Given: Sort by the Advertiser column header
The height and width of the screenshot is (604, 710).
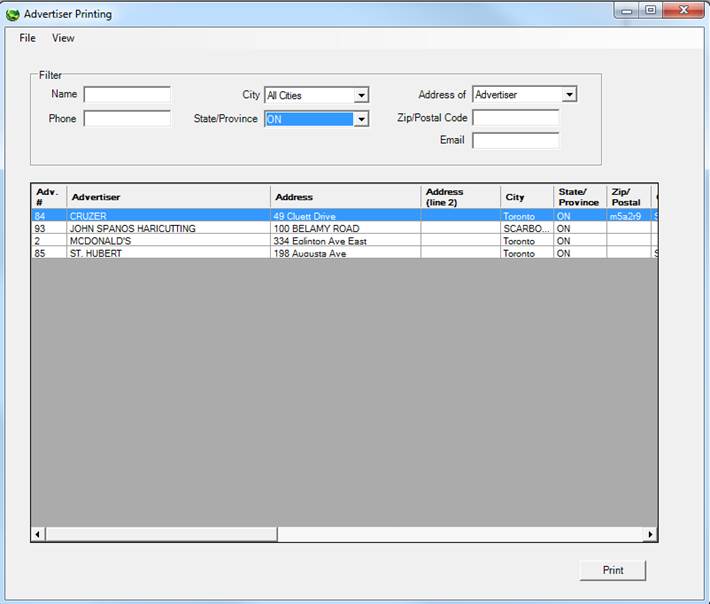Looking at the screenshot, I should (x=168, y=197).
